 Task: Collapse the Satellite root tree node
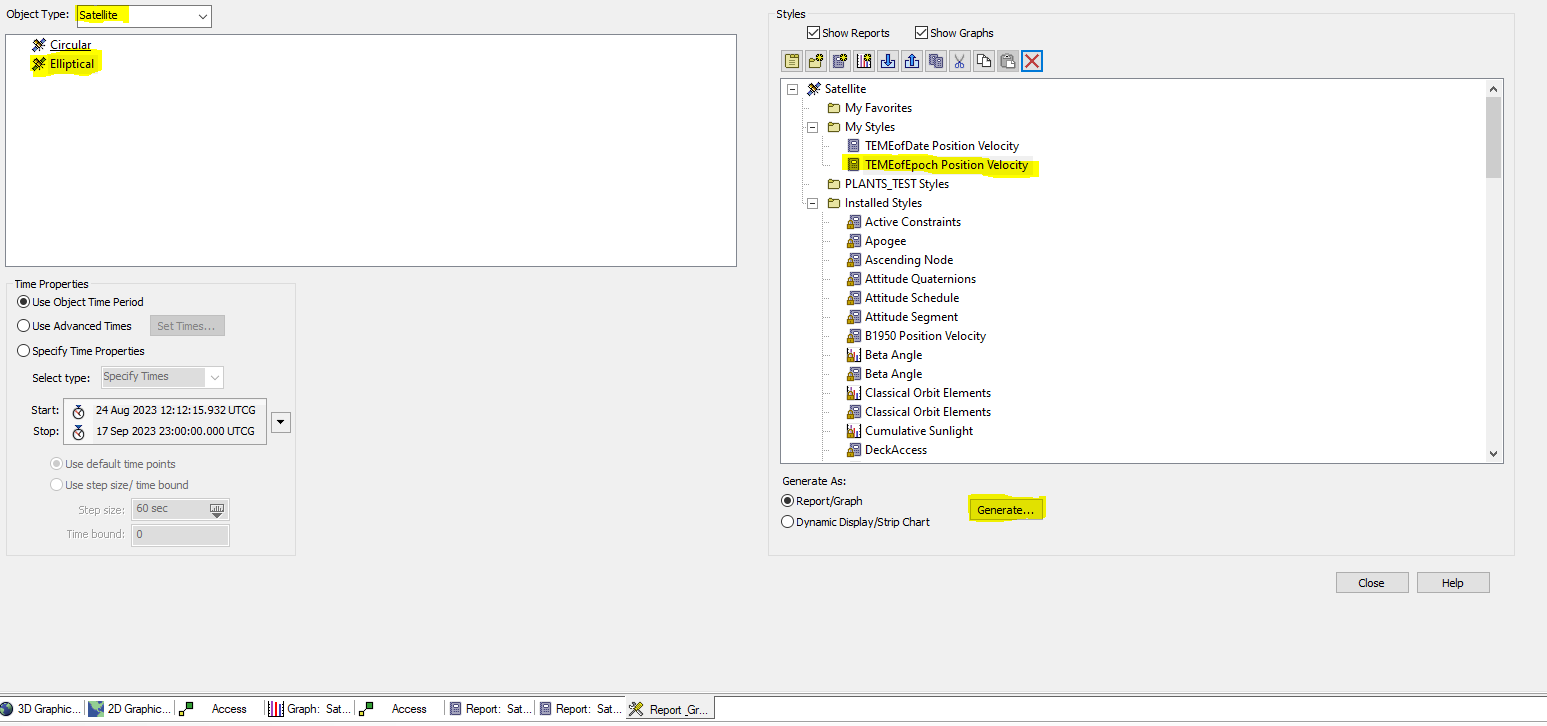click(x=793, y=89)
